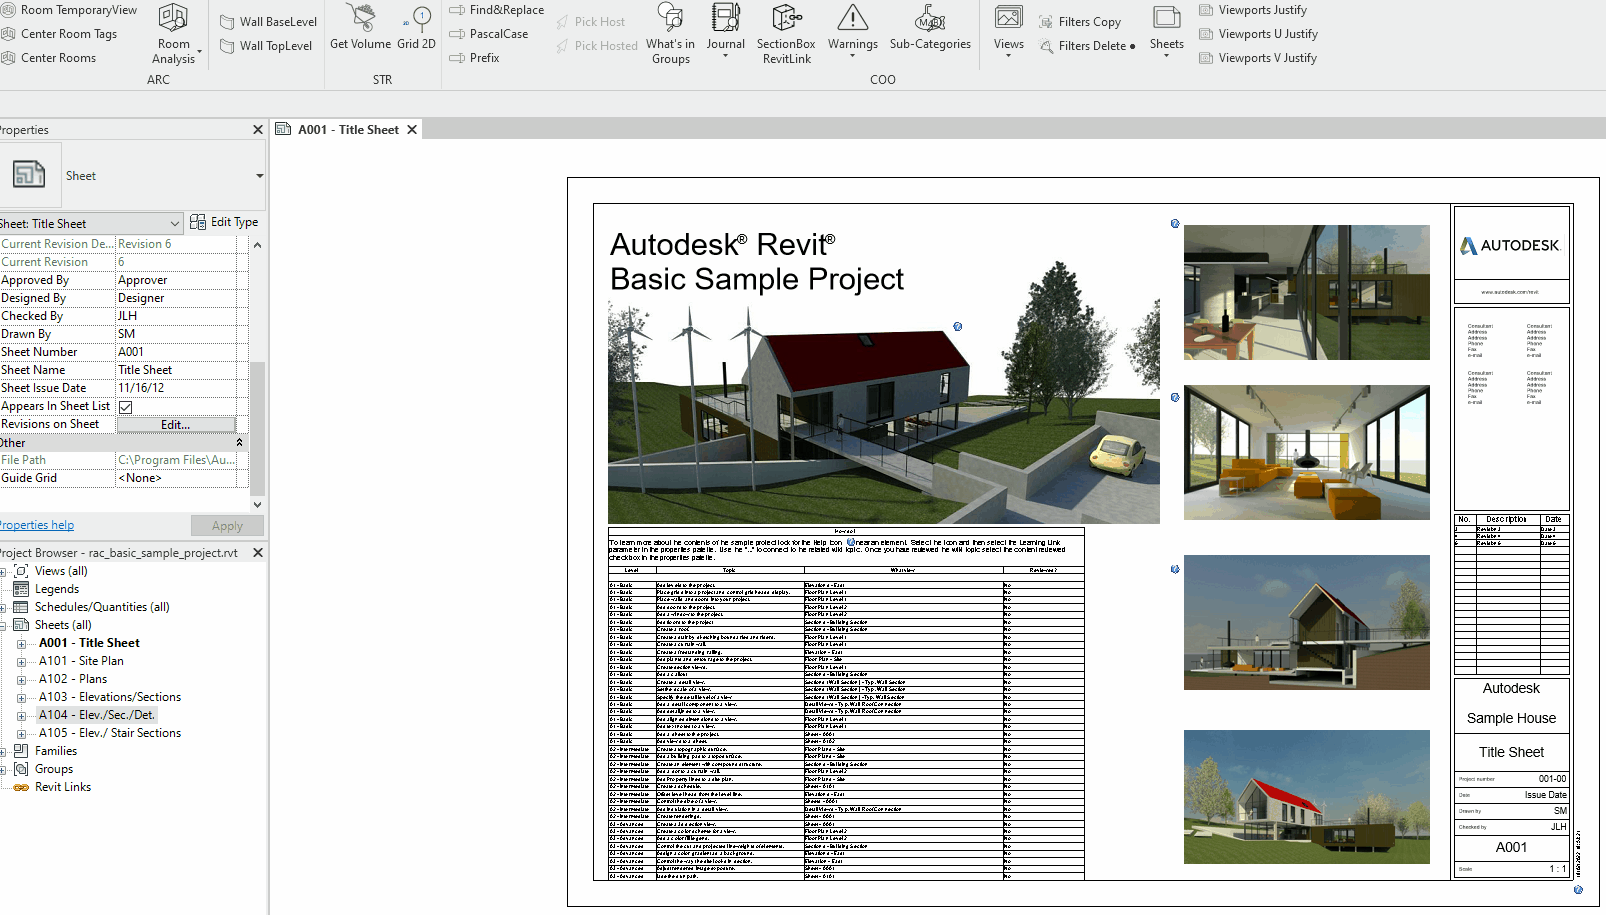Click the Sheet Issue Date value

click(176, 388)
